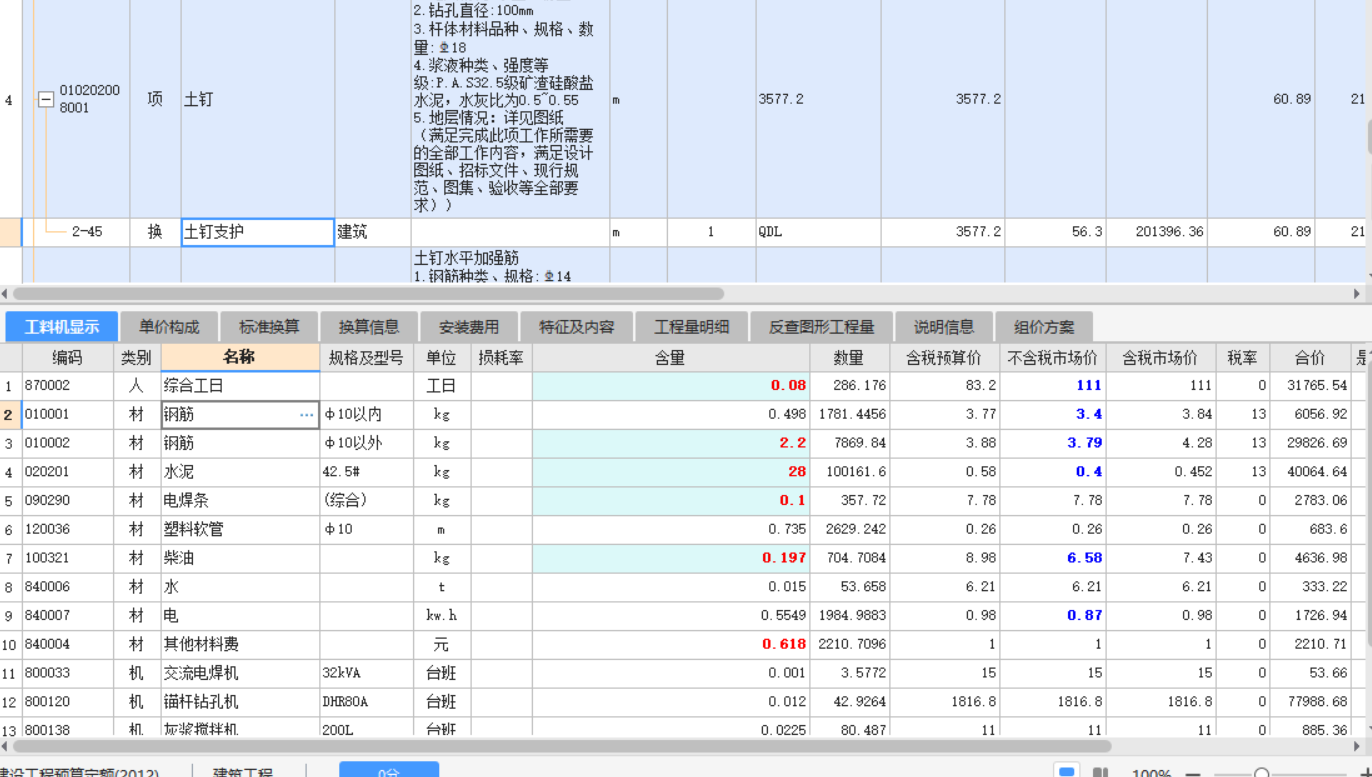1372x777 pixels.
Task: Select the column display mode icon
Action: (x=1099, y=772)
